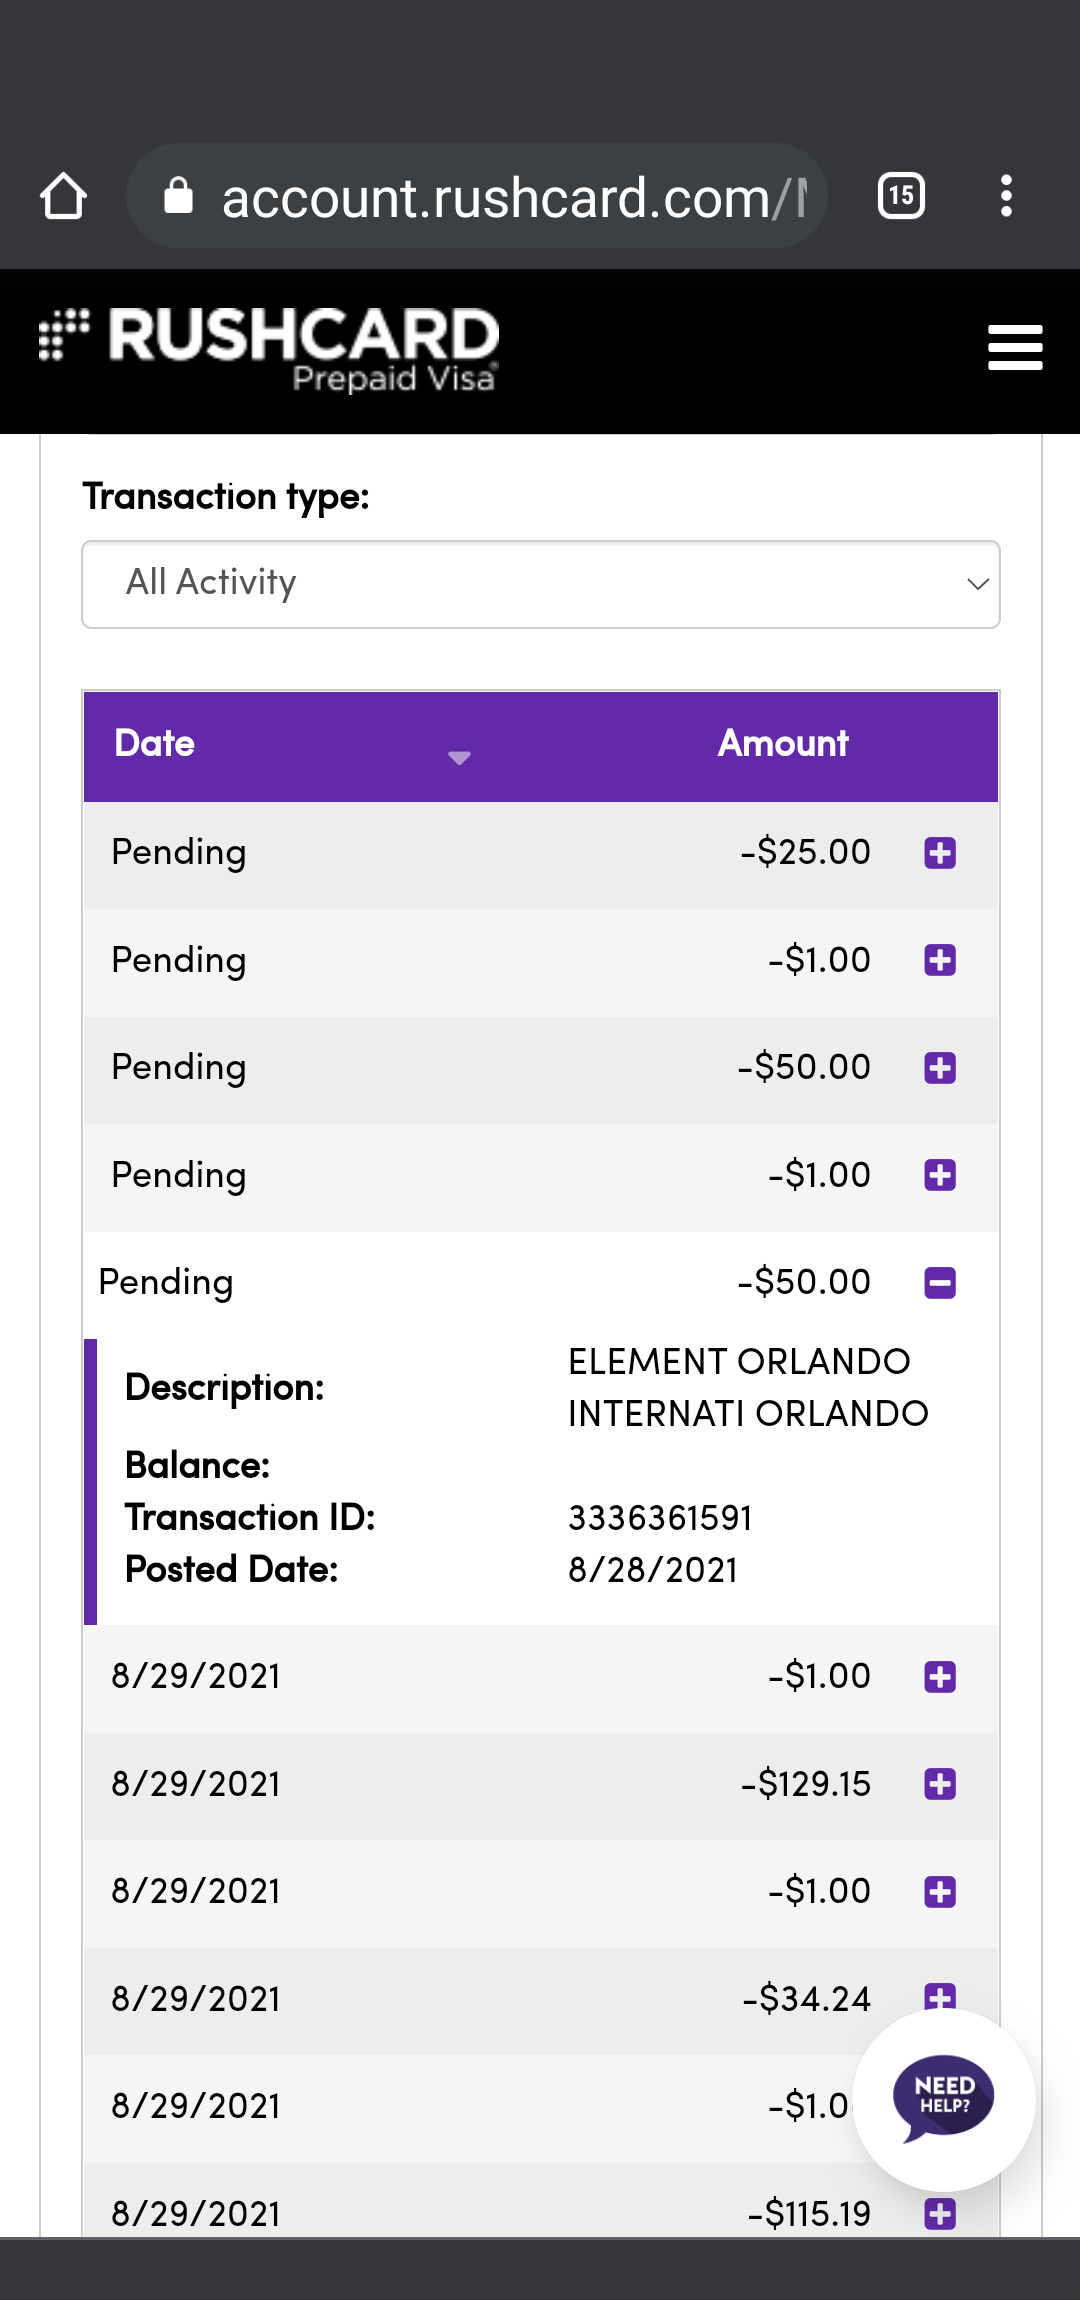
Task: Expand the pending -$25.00 transaction
Action: 940,853
